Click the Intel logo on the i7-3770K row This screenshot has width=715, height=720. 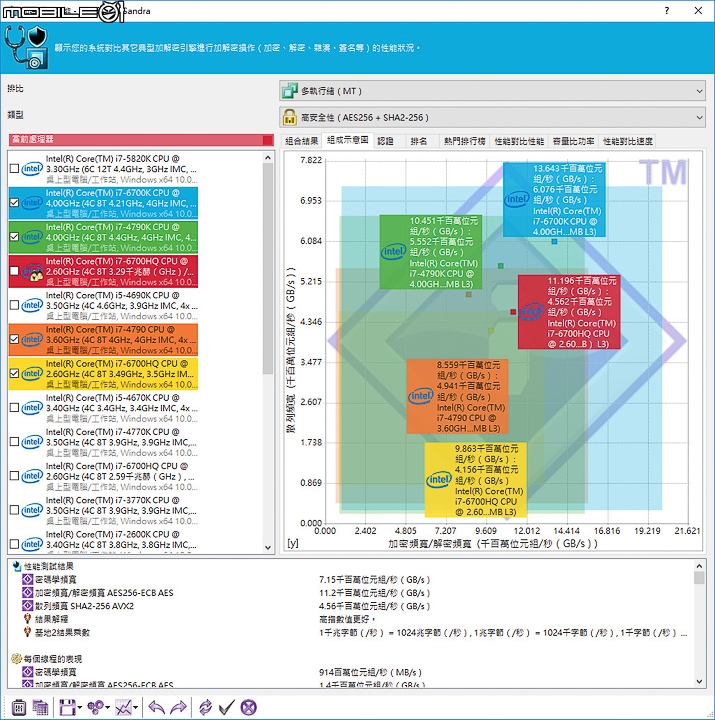click(x=32, y=510)
